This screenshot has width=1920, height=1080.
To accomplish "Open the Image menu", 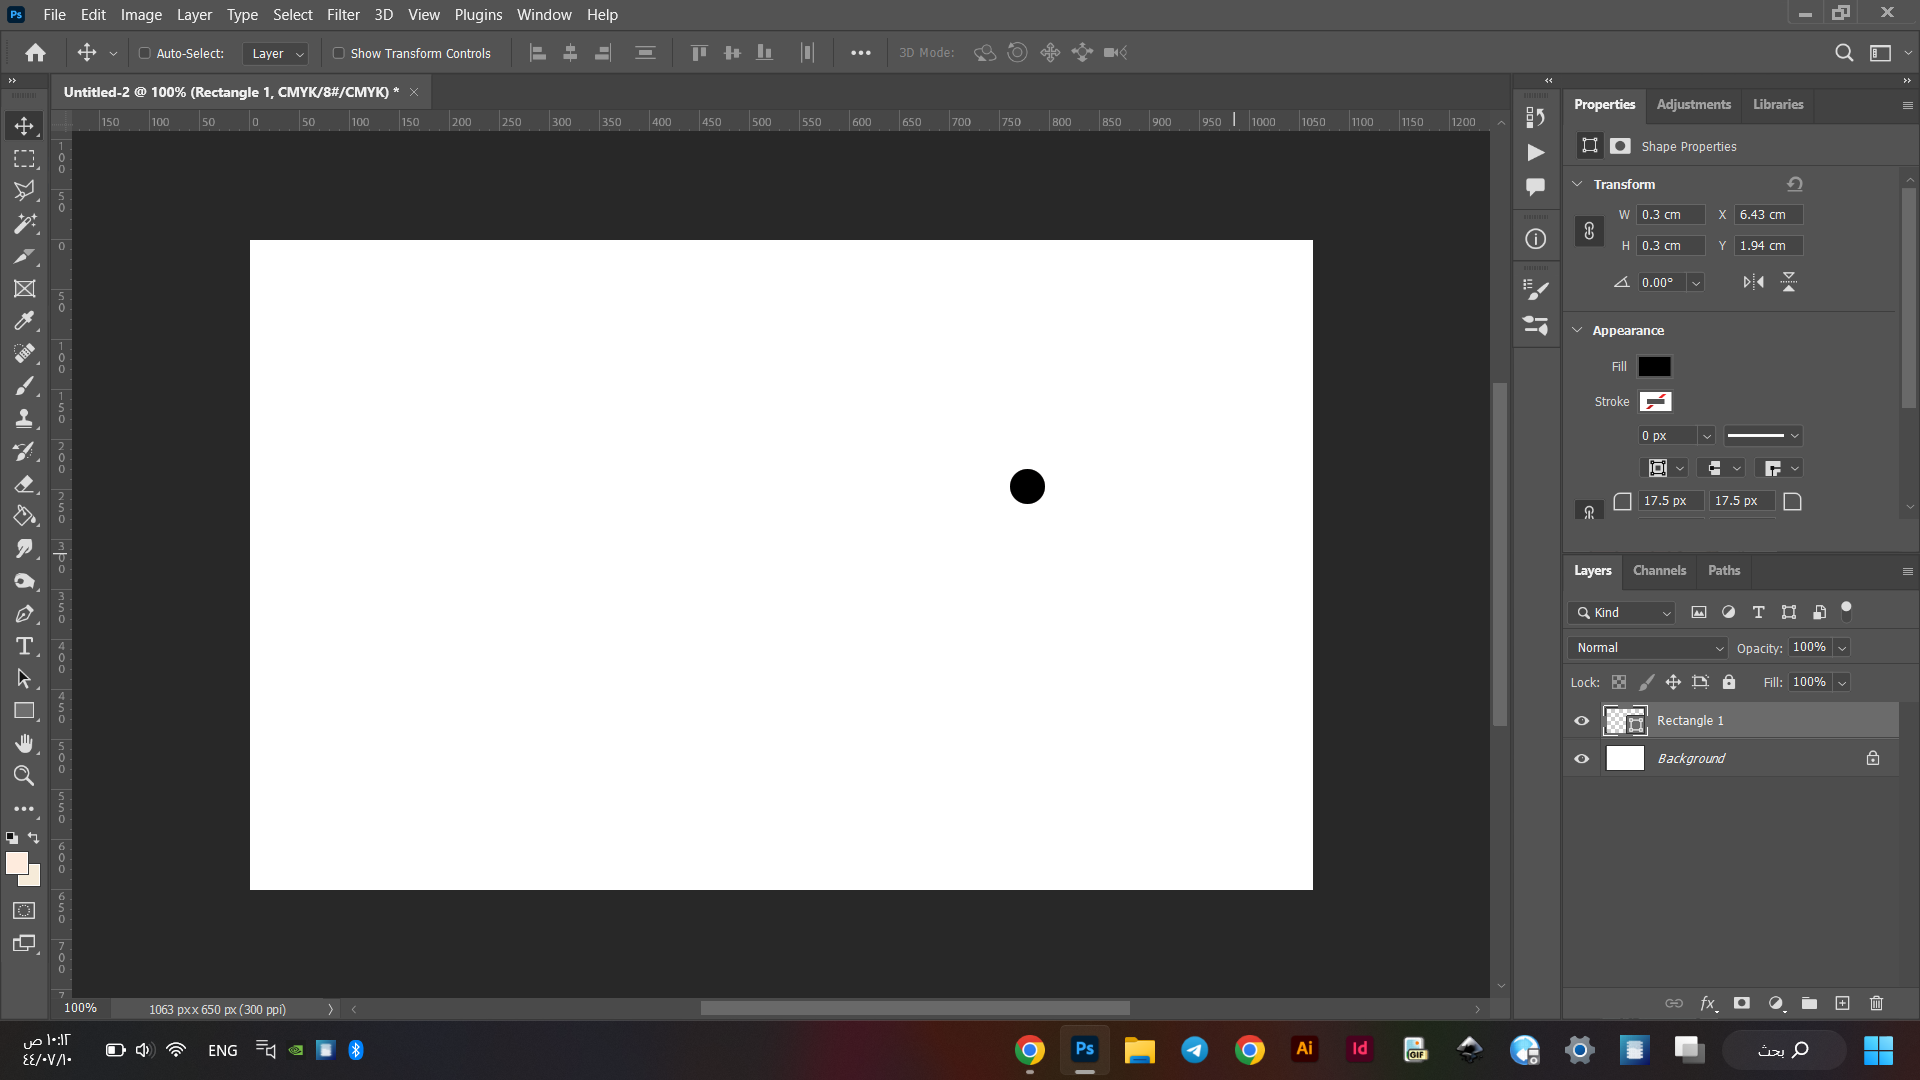I will 141,15.
